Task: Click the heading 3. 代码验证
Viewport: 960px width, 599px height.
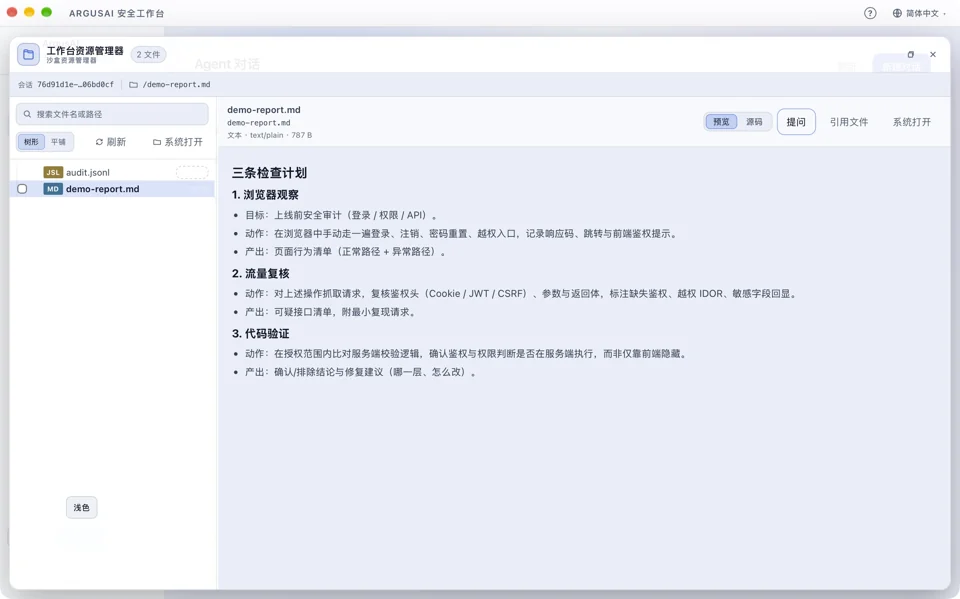Action: click(x=260, y=334)
